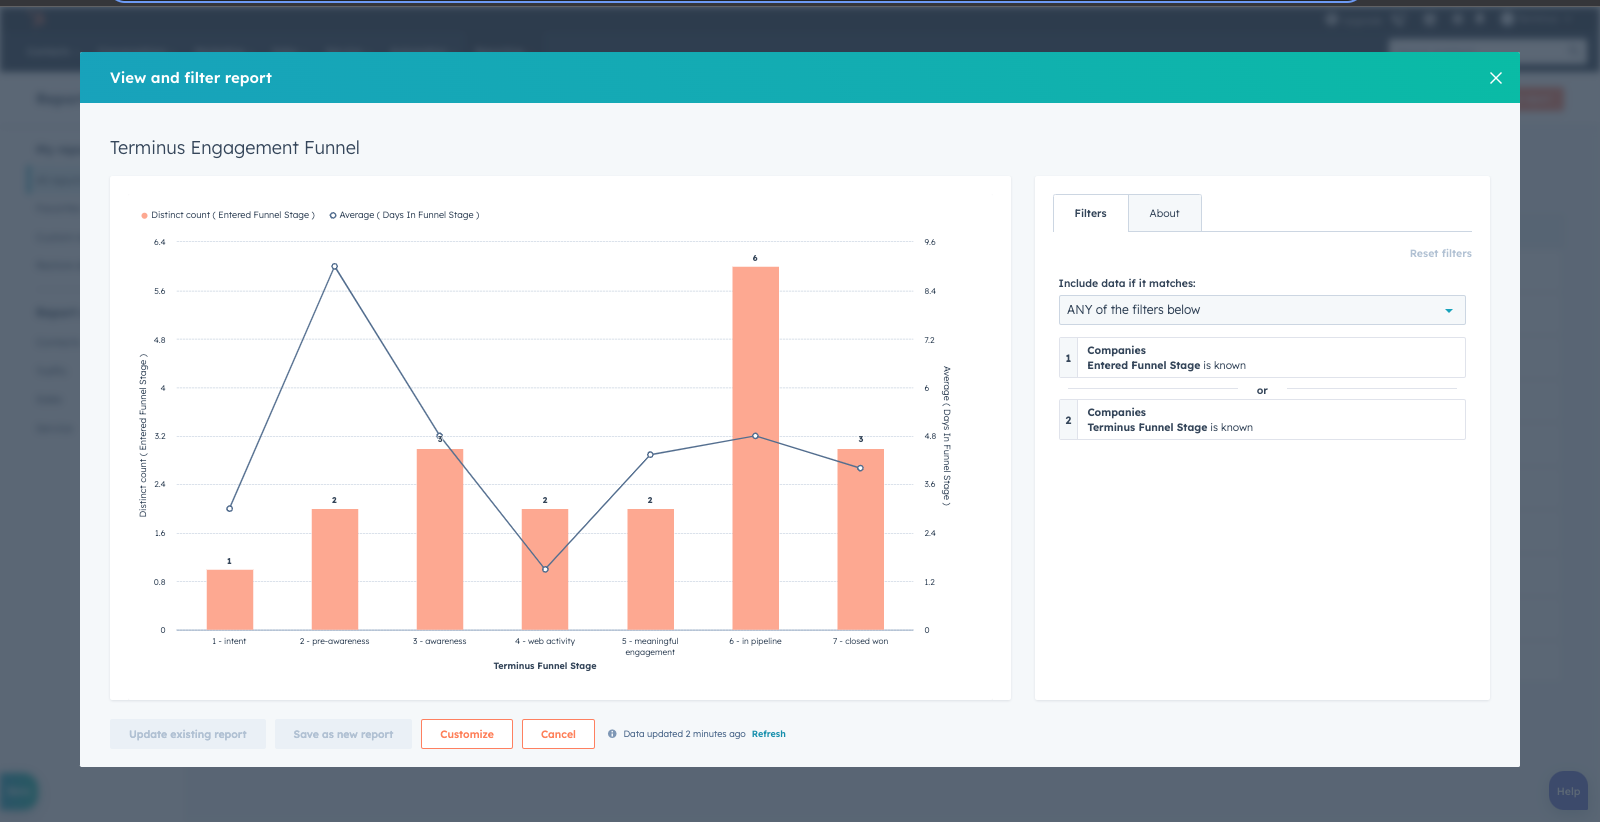Click the 4 - web activity bar
1600x822 pixels.
tap(545, 570)
